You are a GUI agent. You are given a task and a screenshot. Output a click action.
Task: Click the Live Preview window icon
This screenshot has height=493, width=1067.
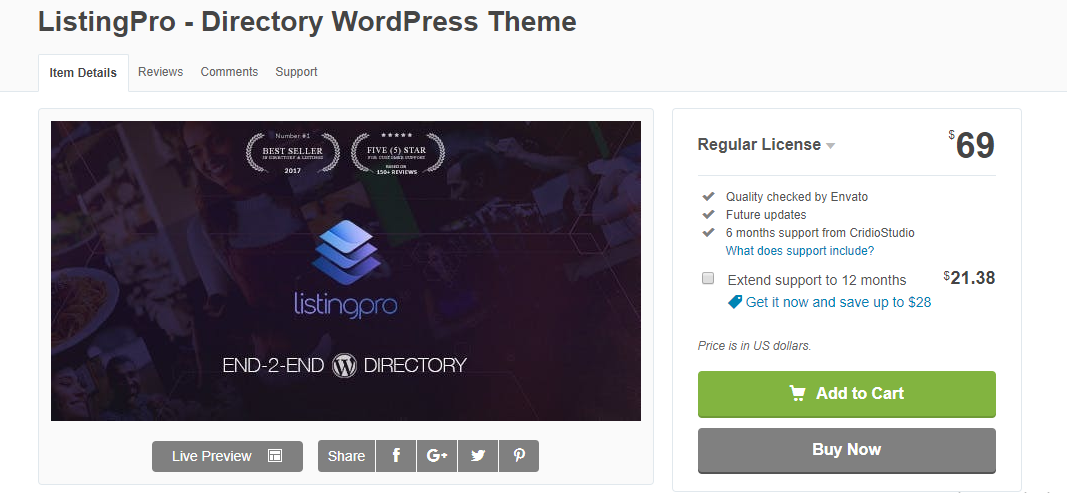click(x=275, y=456)
